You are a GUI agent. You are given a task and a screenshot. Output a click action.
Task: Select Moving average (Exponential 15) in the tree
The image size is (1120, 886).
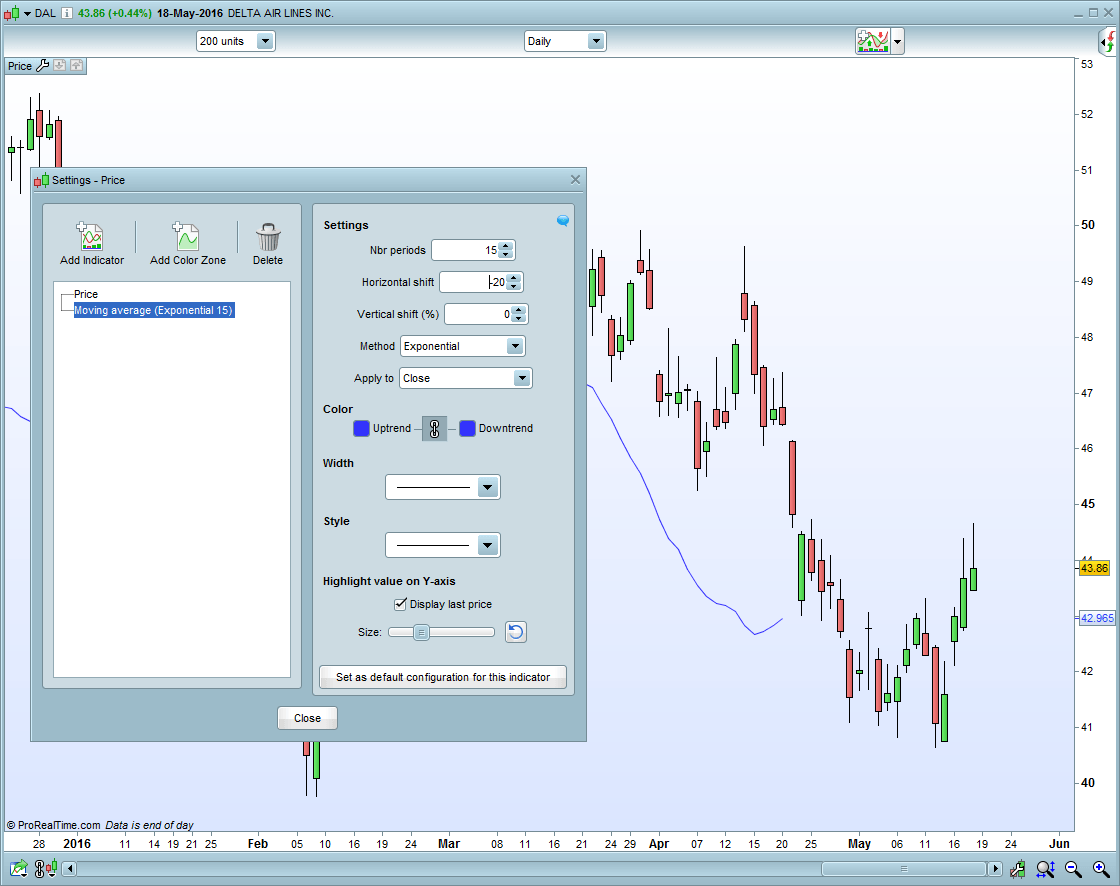point(154,310)
